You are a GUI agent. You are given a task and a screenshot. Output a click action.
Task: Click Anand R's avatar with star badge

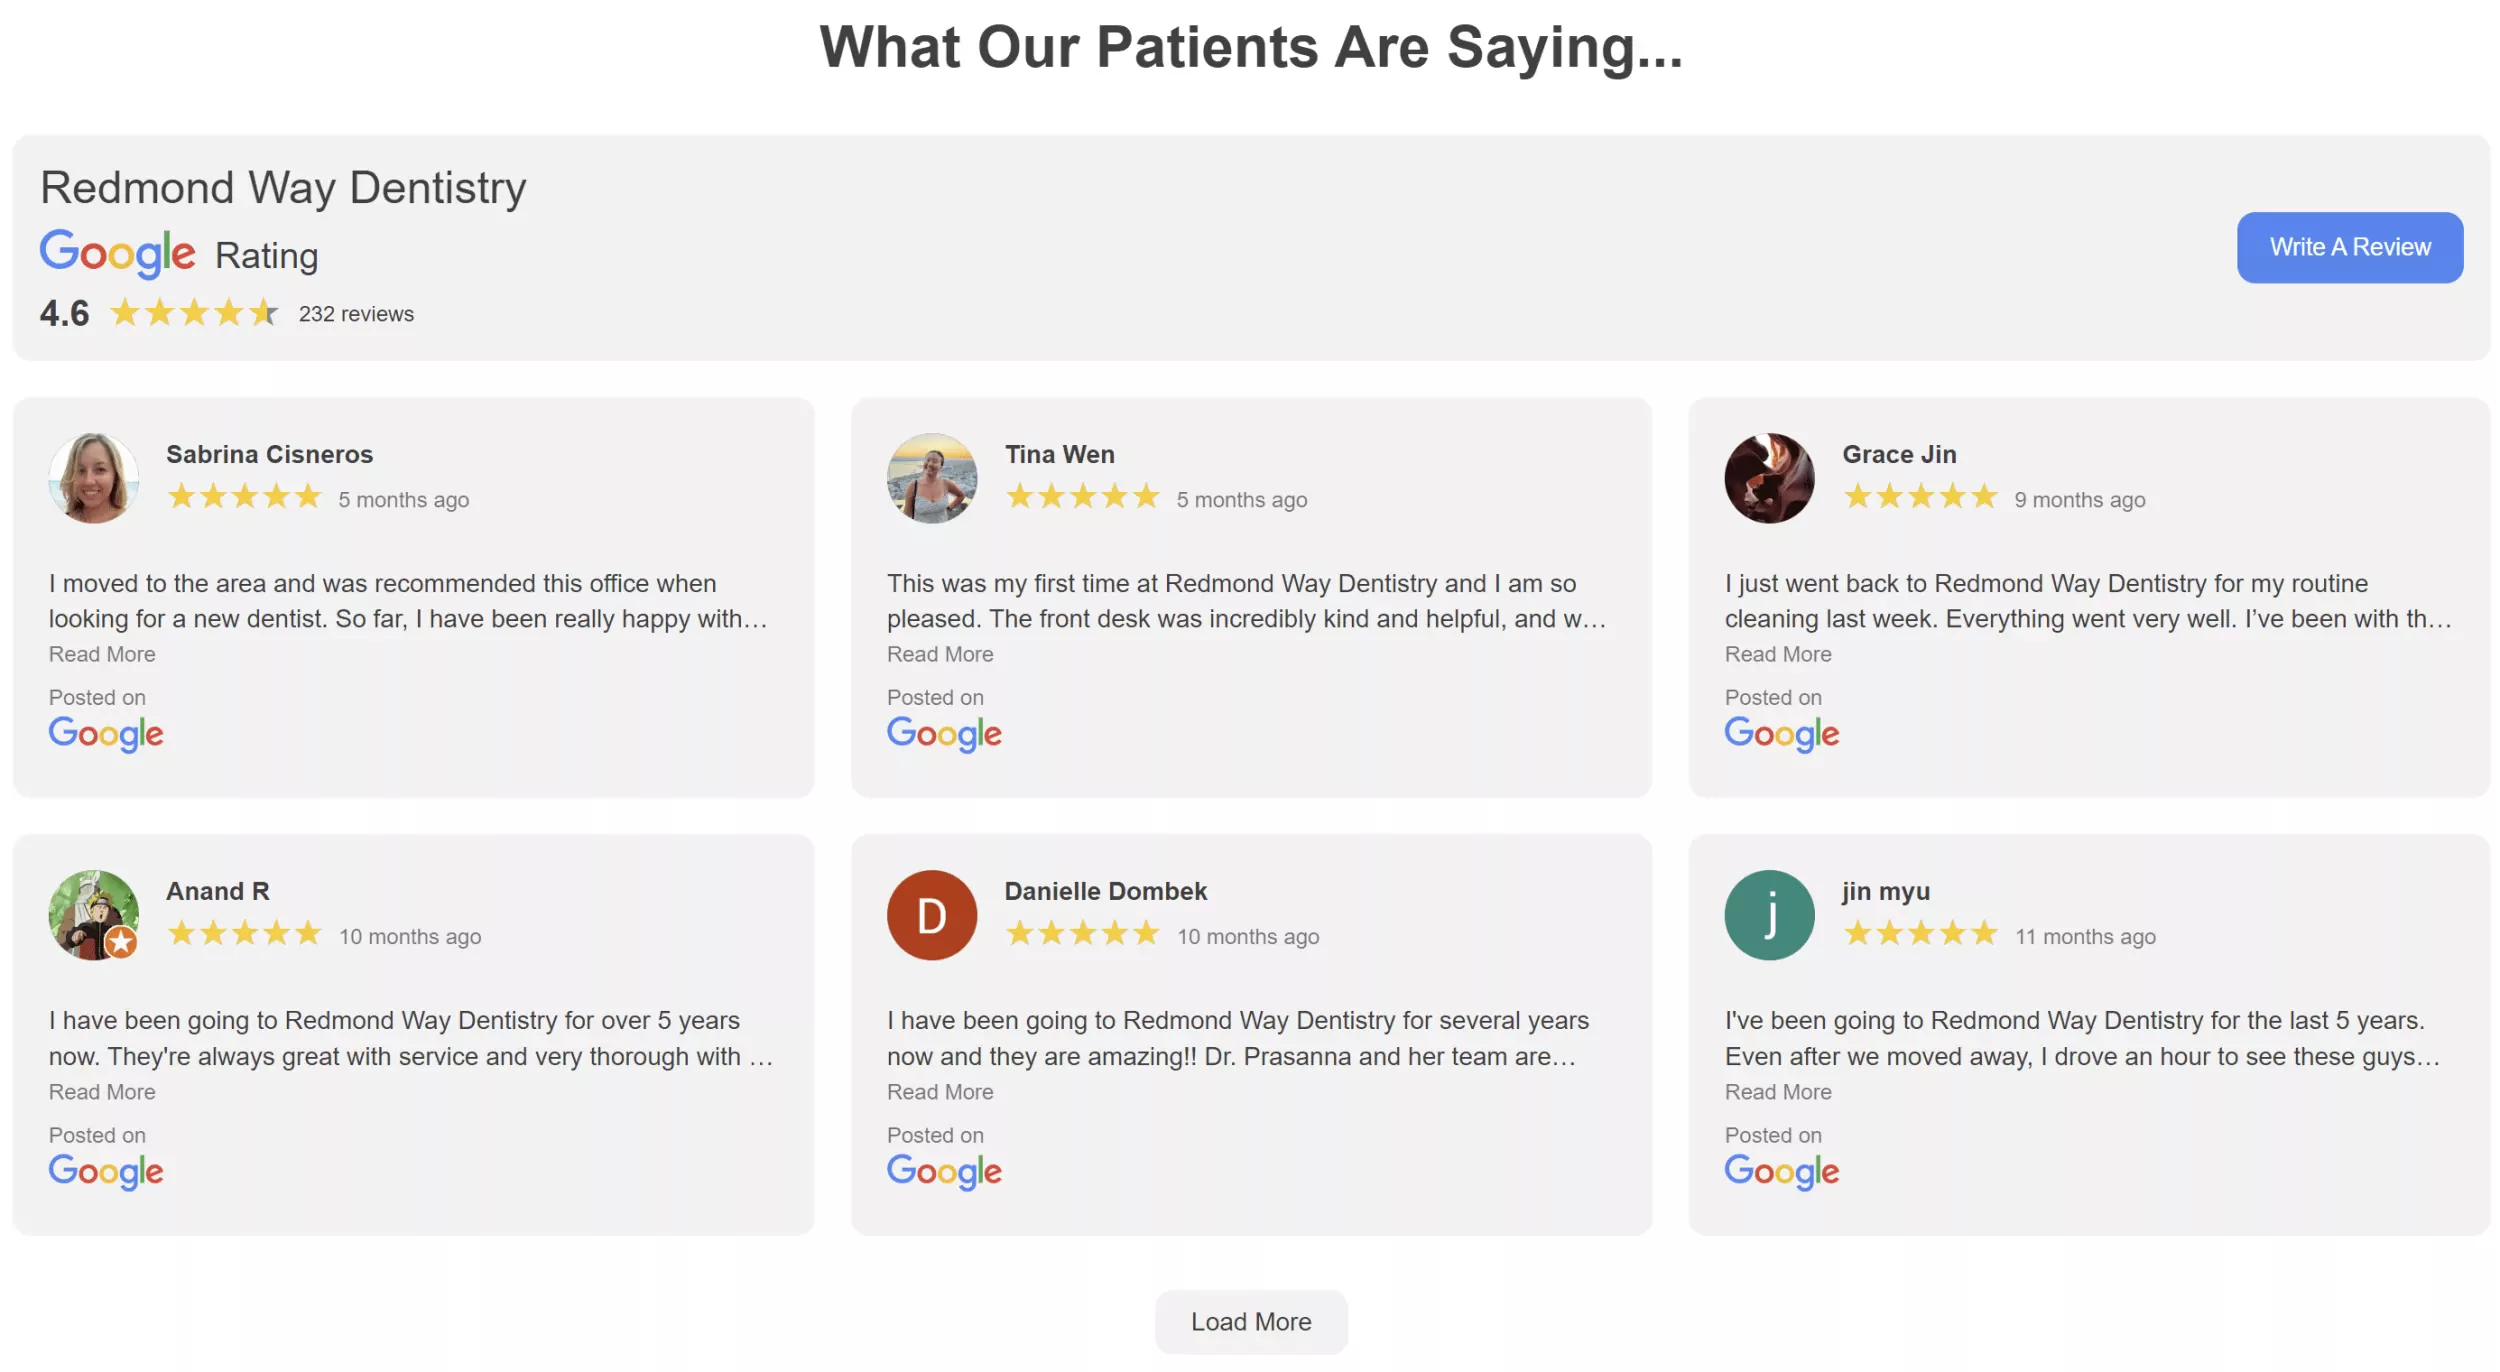click(94, 915)
